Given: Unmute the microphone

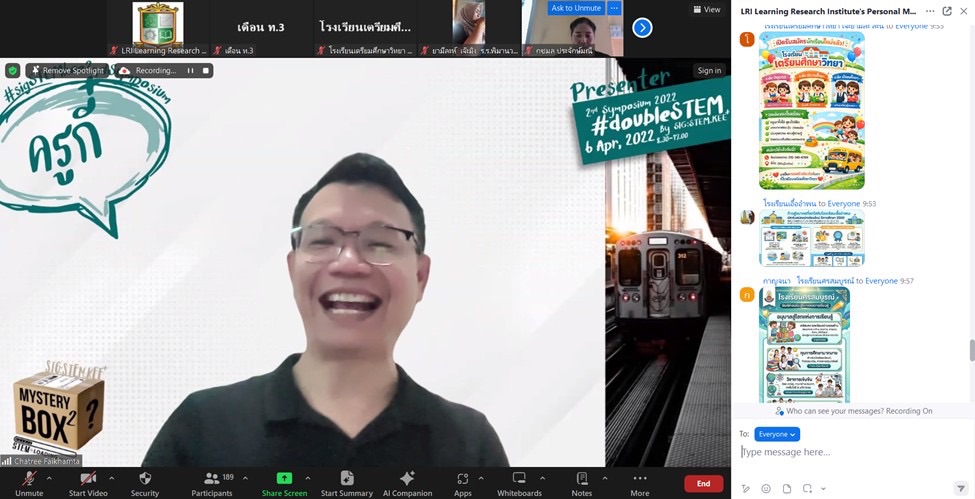Looking at the screenshot, I should [29, 479].
